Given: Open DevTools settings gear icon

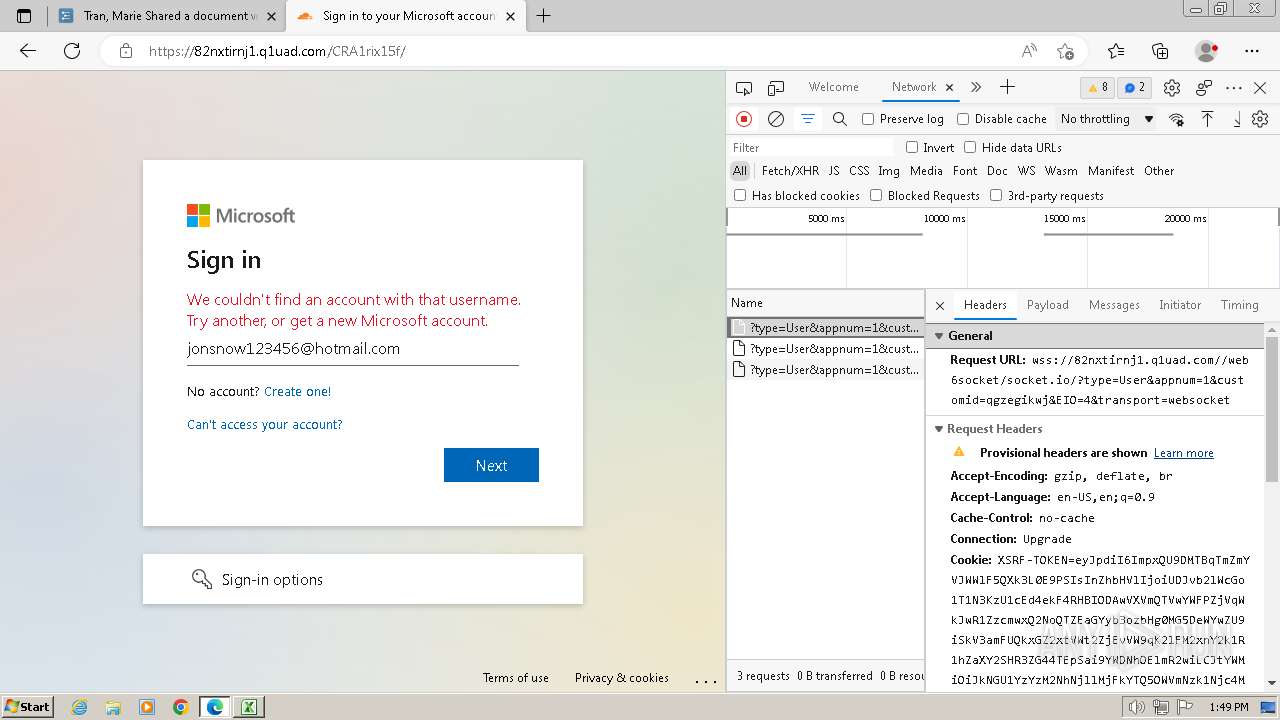Looking at the screenshot, I should click(x=1172, y=88).
